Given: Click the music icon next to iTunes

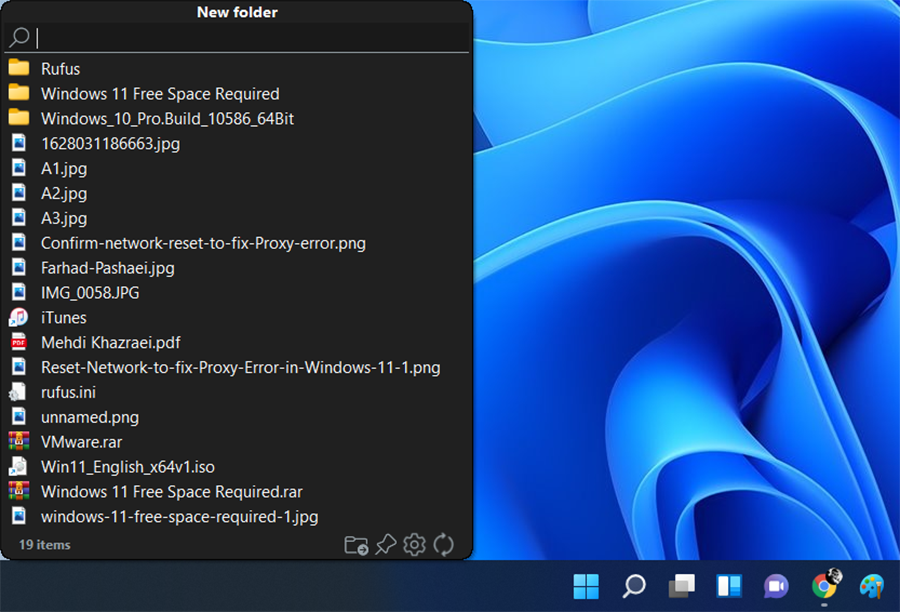Looking at the screenshot, I should (x=21, y=317).
